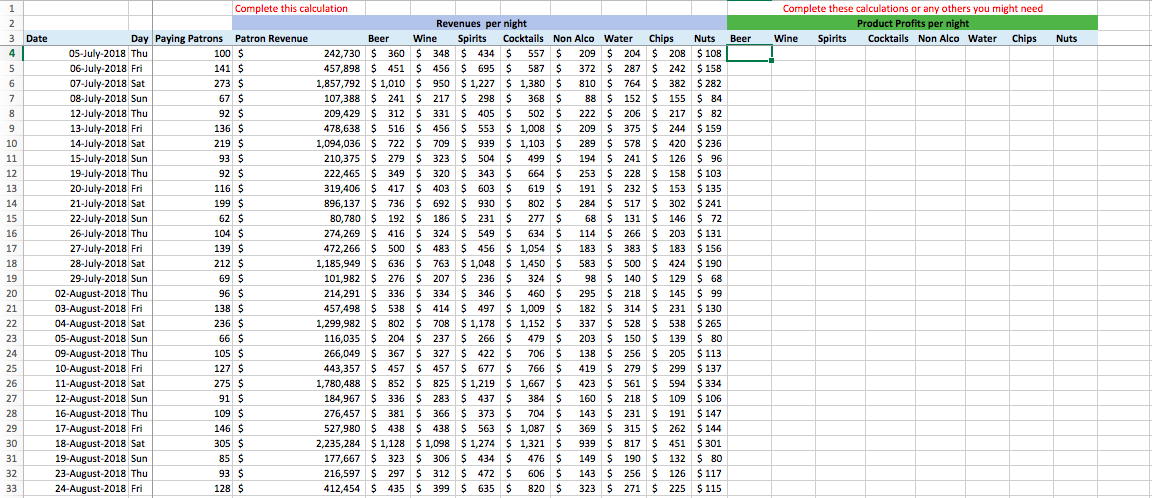
Task: Select the Patron Revenue header cell
Action: 298,38
